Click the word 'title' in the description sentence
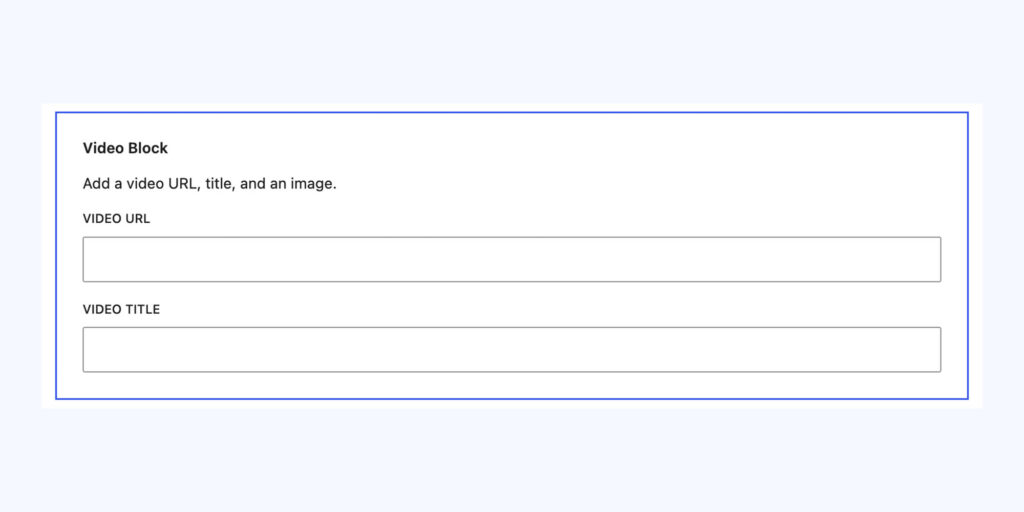This screenshot has height=512, width=1024. pos(219,184)
